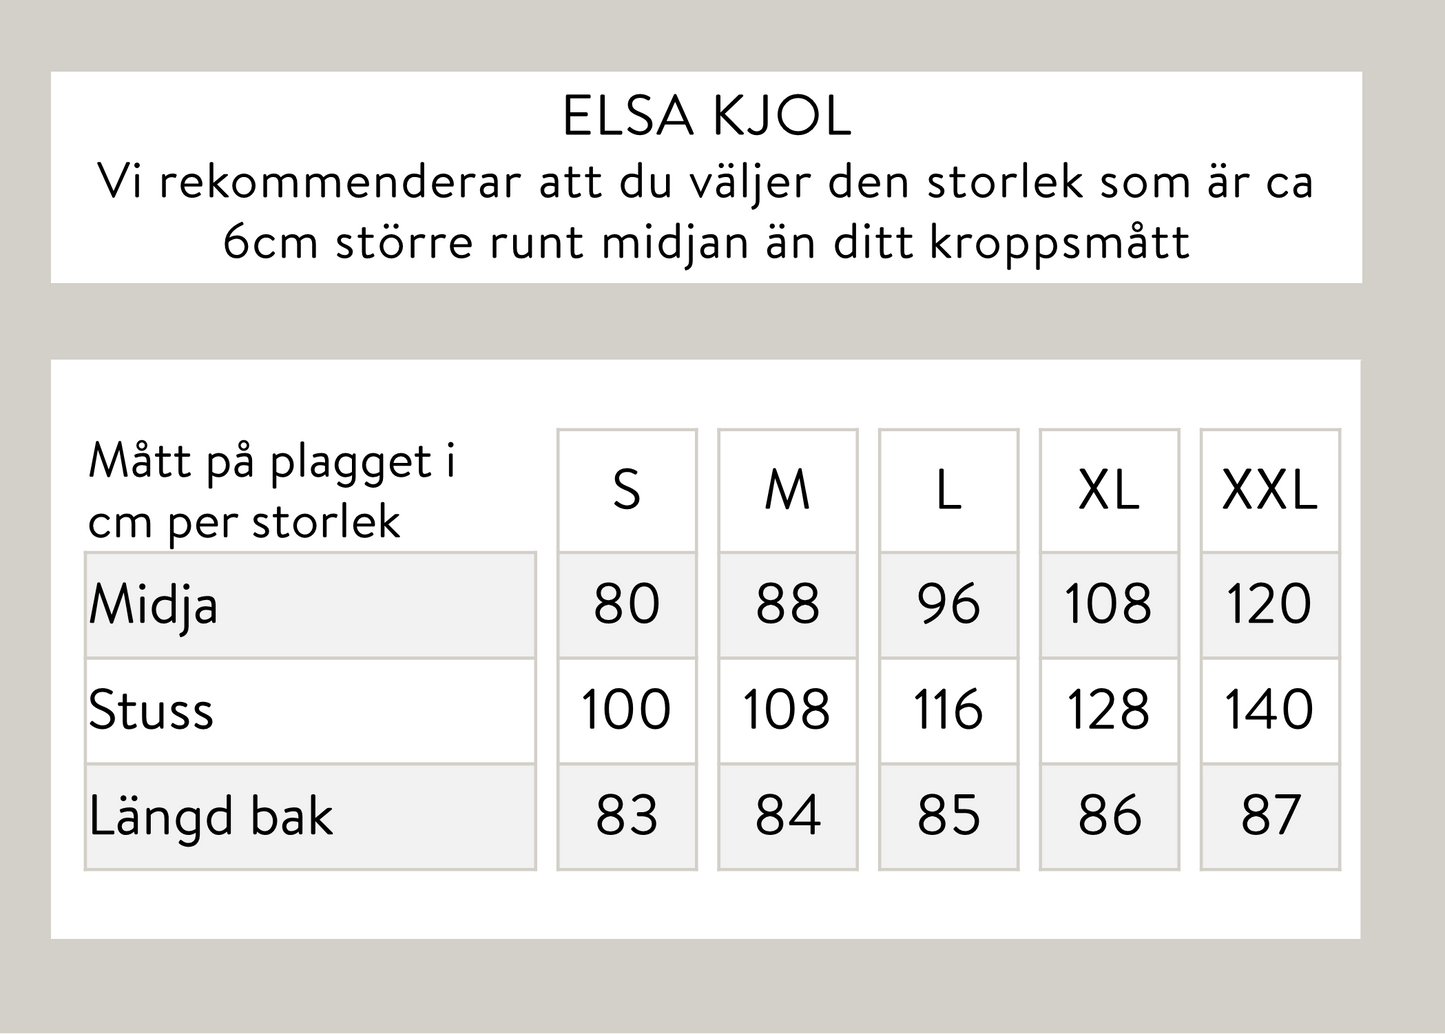This screenshot has height=1034, width=1445.
Task: Click the XXL size column header
Action: point(1269,491)
